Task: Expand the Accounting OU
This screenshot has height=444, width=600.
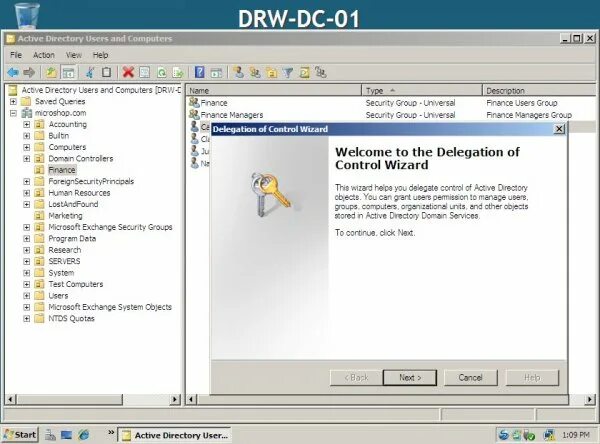Action: click(x=26, y=124)
